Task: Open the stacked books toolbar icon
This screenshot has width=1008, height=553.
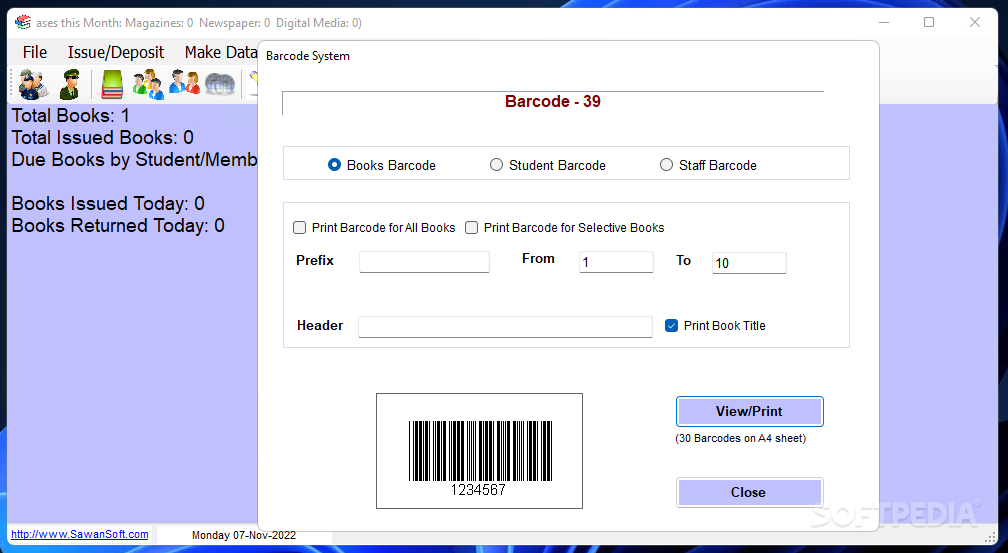Action: (x=112, y=84)
